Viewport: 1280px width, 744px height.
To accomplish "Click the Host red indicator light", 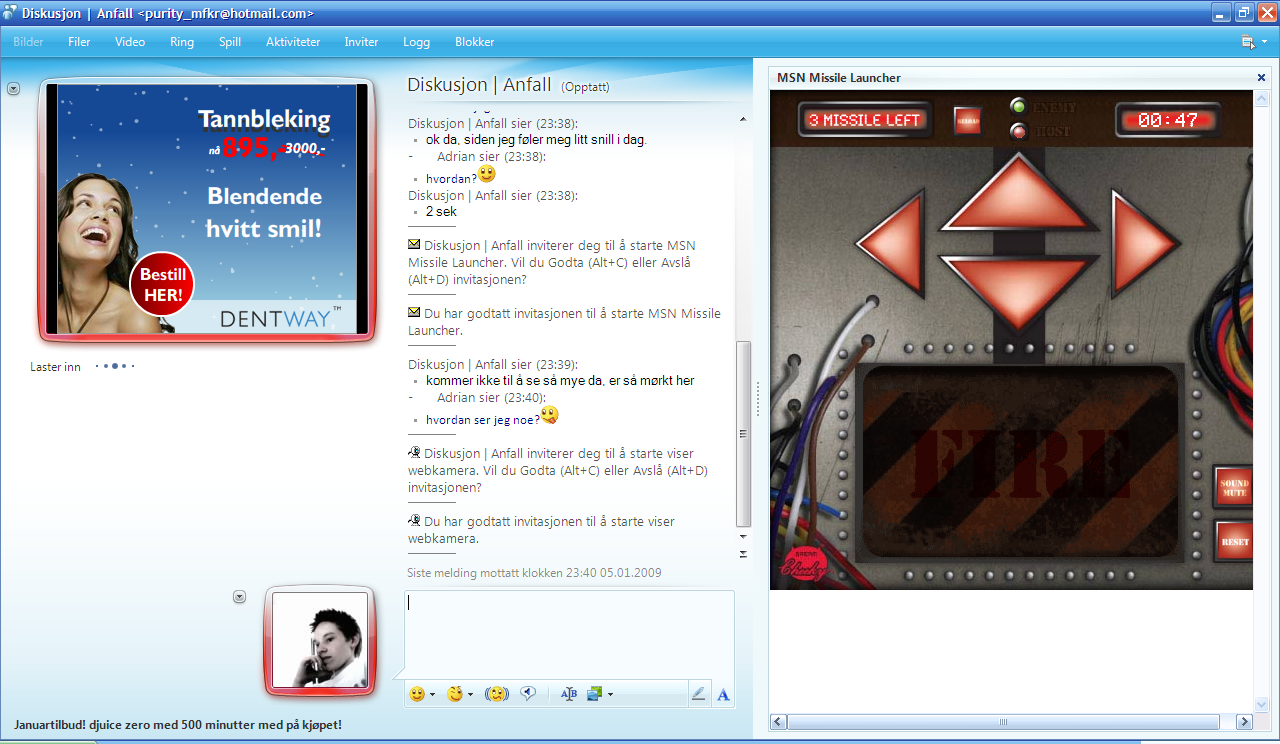I will coord(1018,130).
